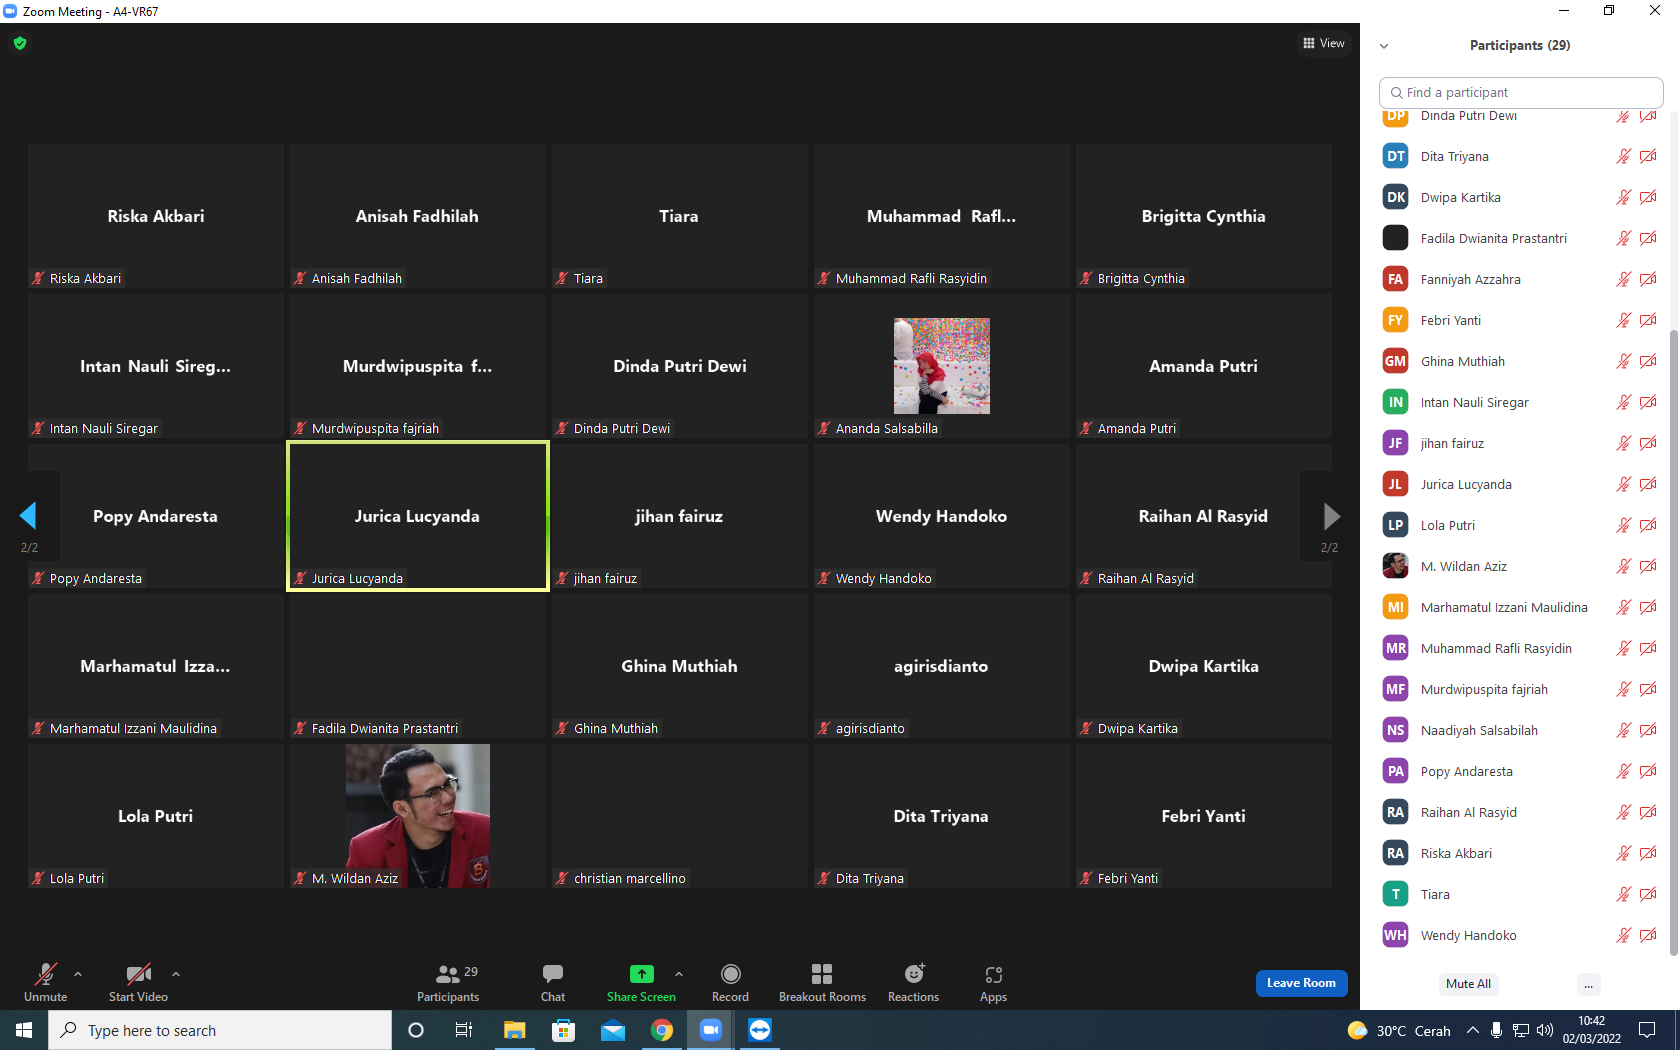The image size is (1680, 1050).
Task: Select Intan Nauli Siregar in participant list
Action: coord(1520,402)
